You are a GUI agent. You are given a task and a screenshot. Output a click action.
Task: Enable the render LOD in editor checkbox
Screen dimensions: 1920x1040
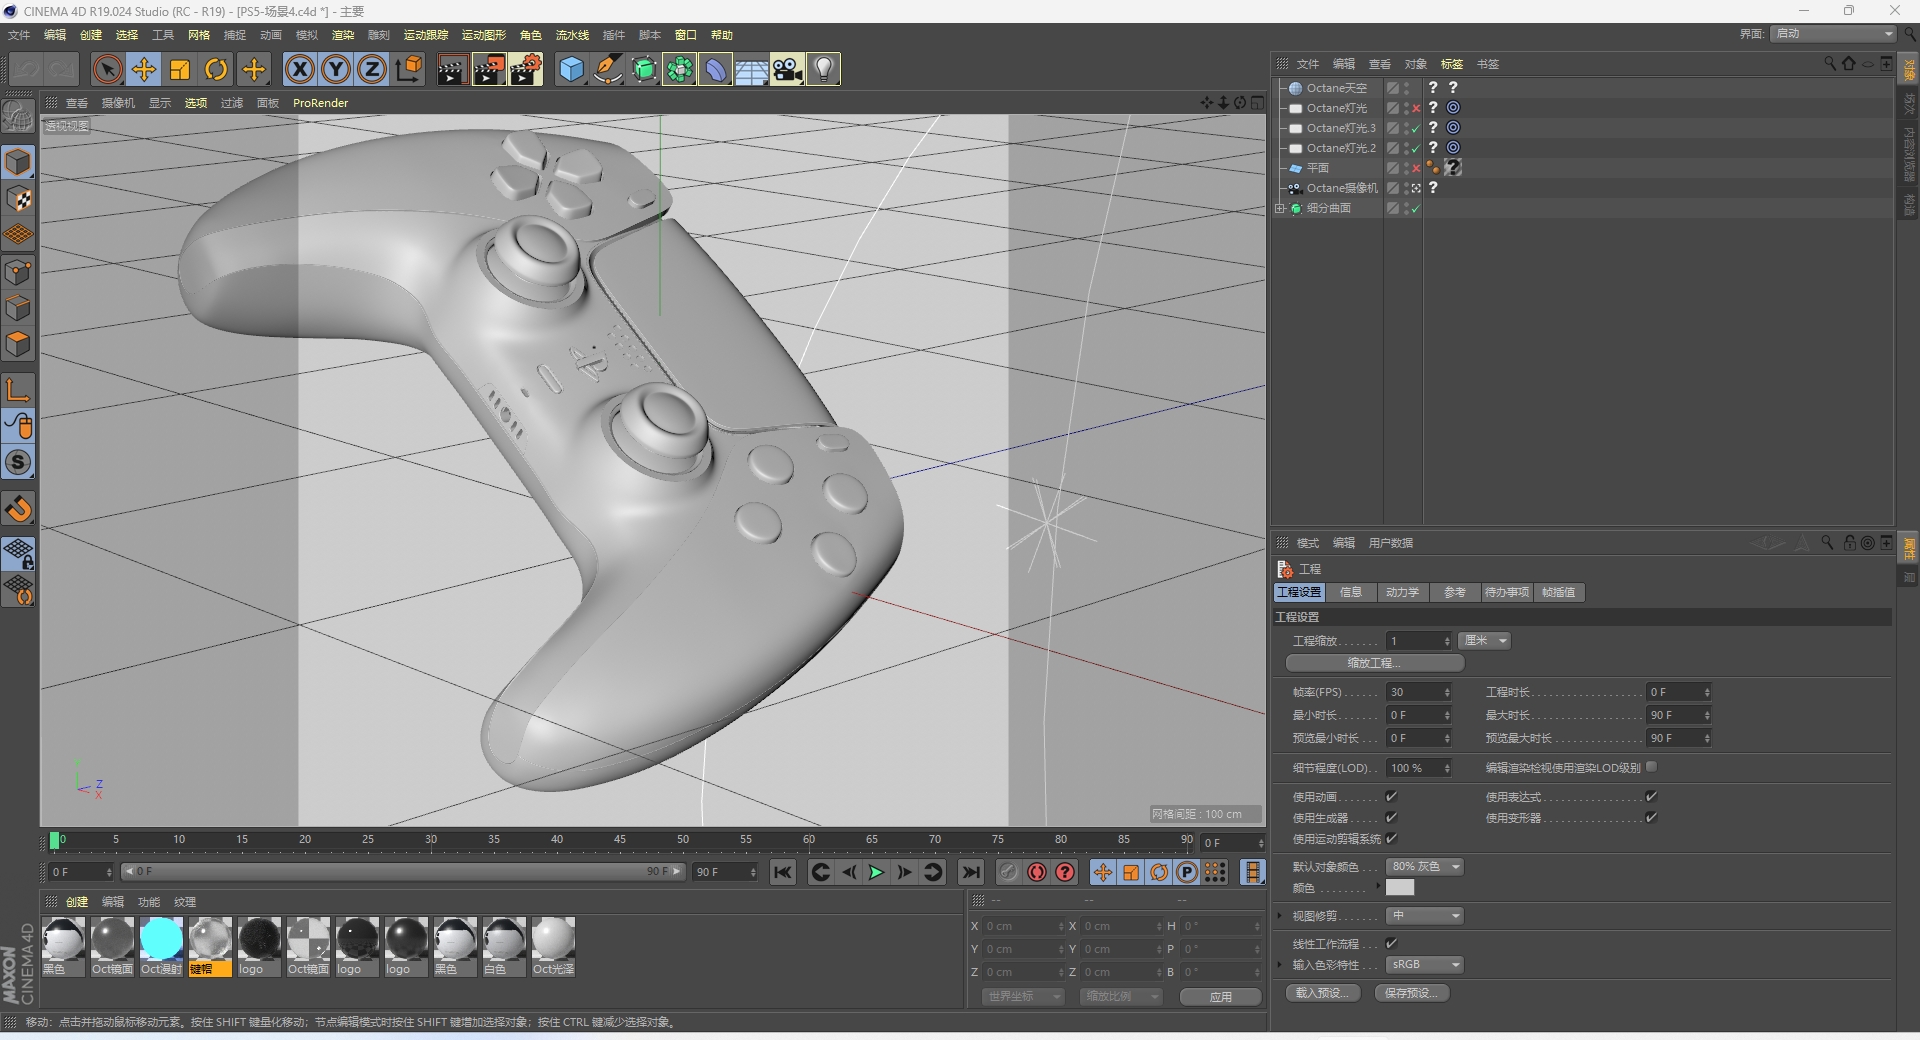[1651, 767]
